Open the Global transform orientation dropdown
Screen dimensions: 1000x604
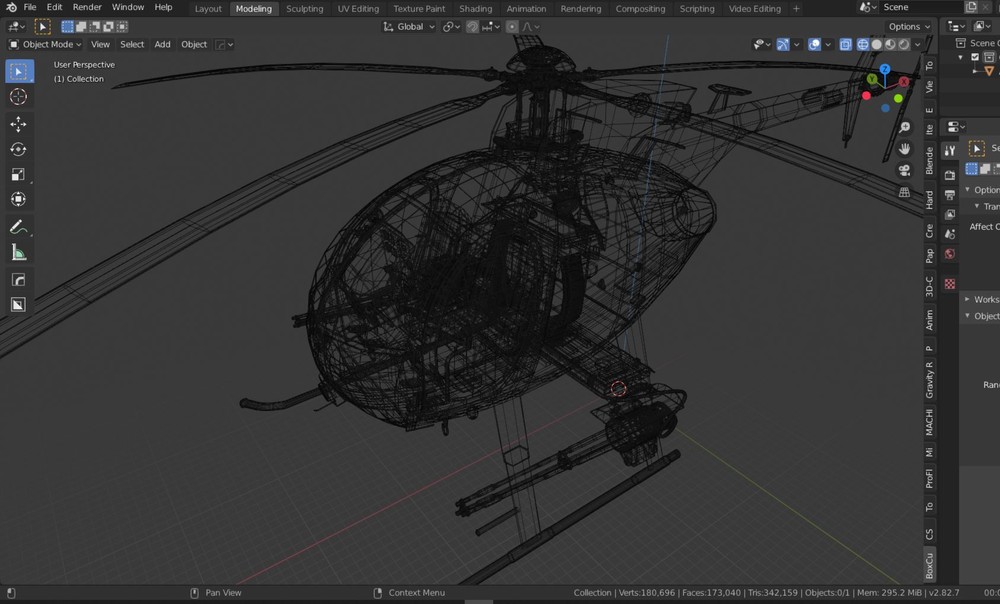point(410,27)
